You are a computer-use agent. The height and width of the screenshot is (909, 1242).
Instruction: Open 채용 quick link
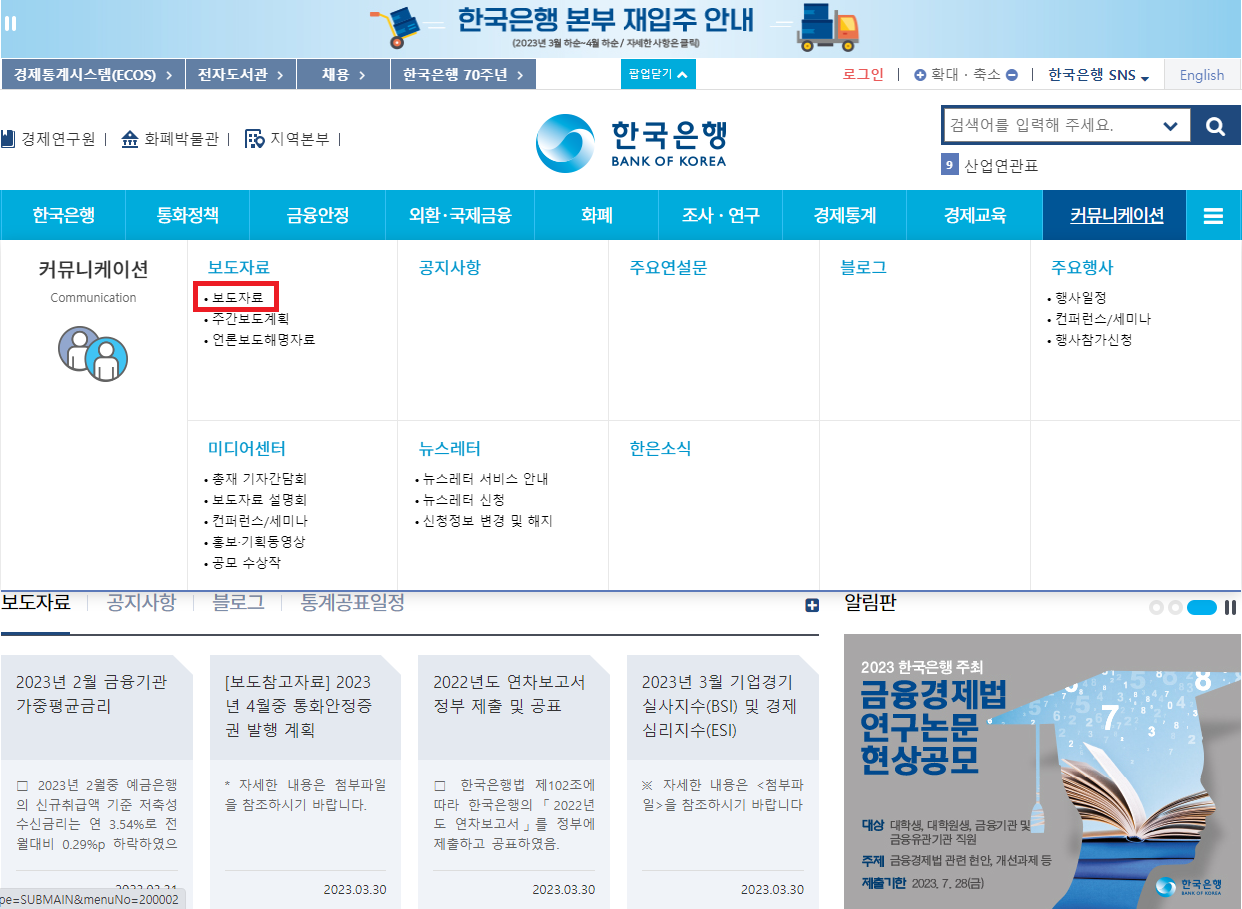[343, 75]
